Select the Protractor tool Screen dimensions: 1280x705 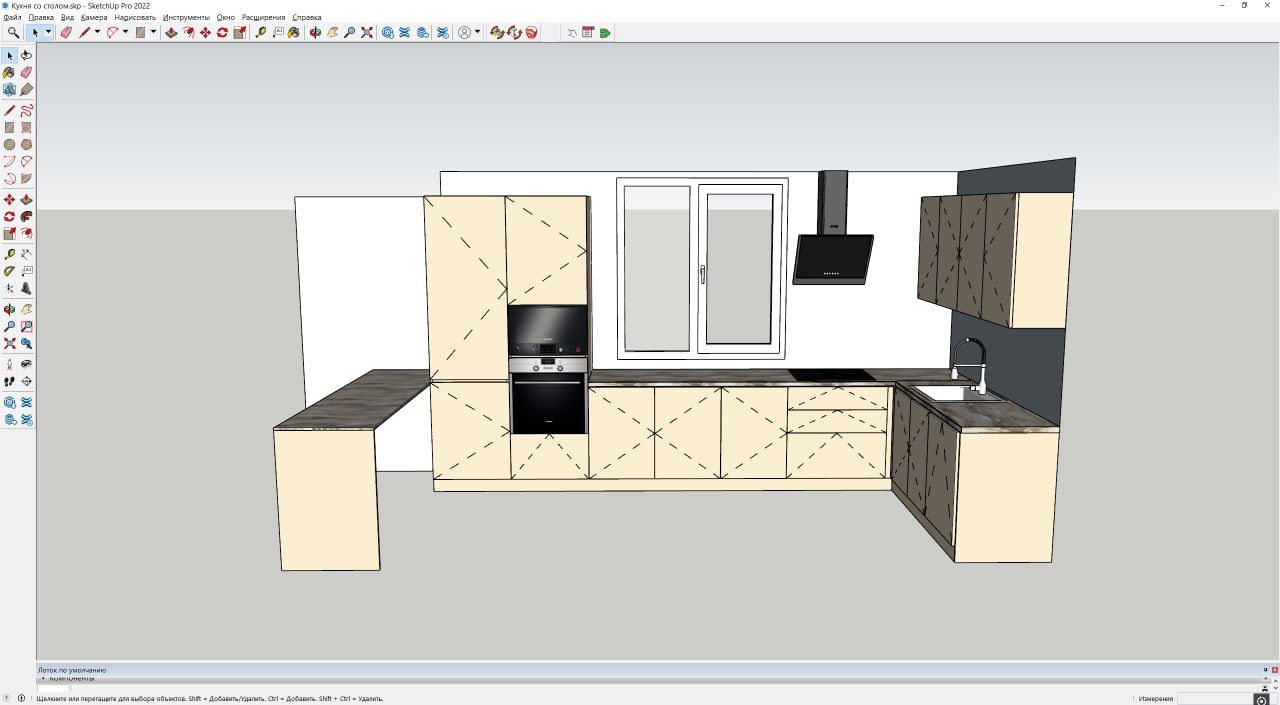(9, 271)
